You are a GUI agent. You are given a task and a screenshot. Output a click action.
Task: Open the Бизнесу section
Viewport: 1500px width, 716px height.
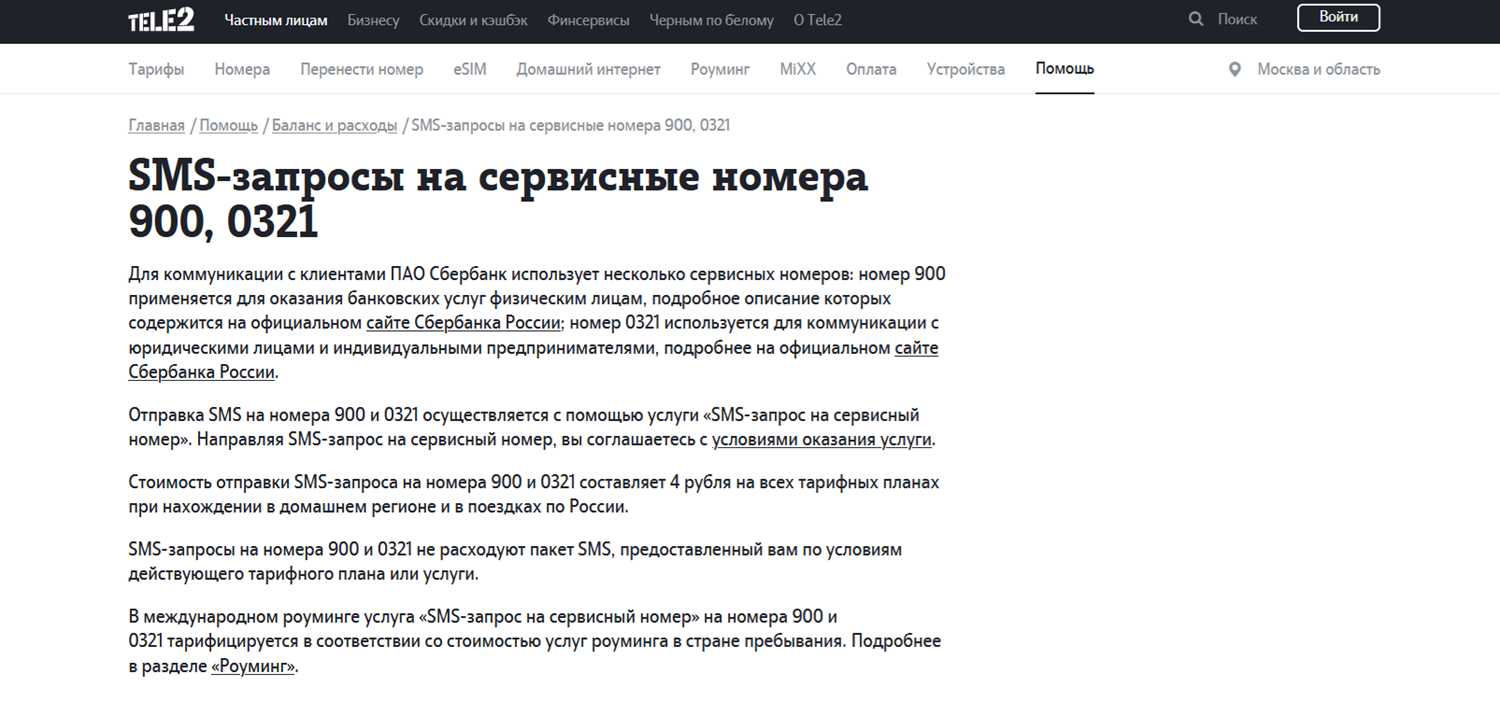click(x=374, y=20)
